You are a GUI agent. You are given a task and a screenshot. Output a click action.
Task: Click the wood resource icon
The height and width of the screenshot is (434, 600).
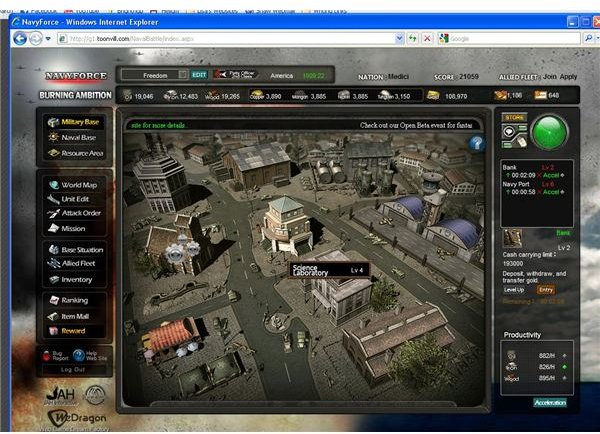tap(212, 95)
